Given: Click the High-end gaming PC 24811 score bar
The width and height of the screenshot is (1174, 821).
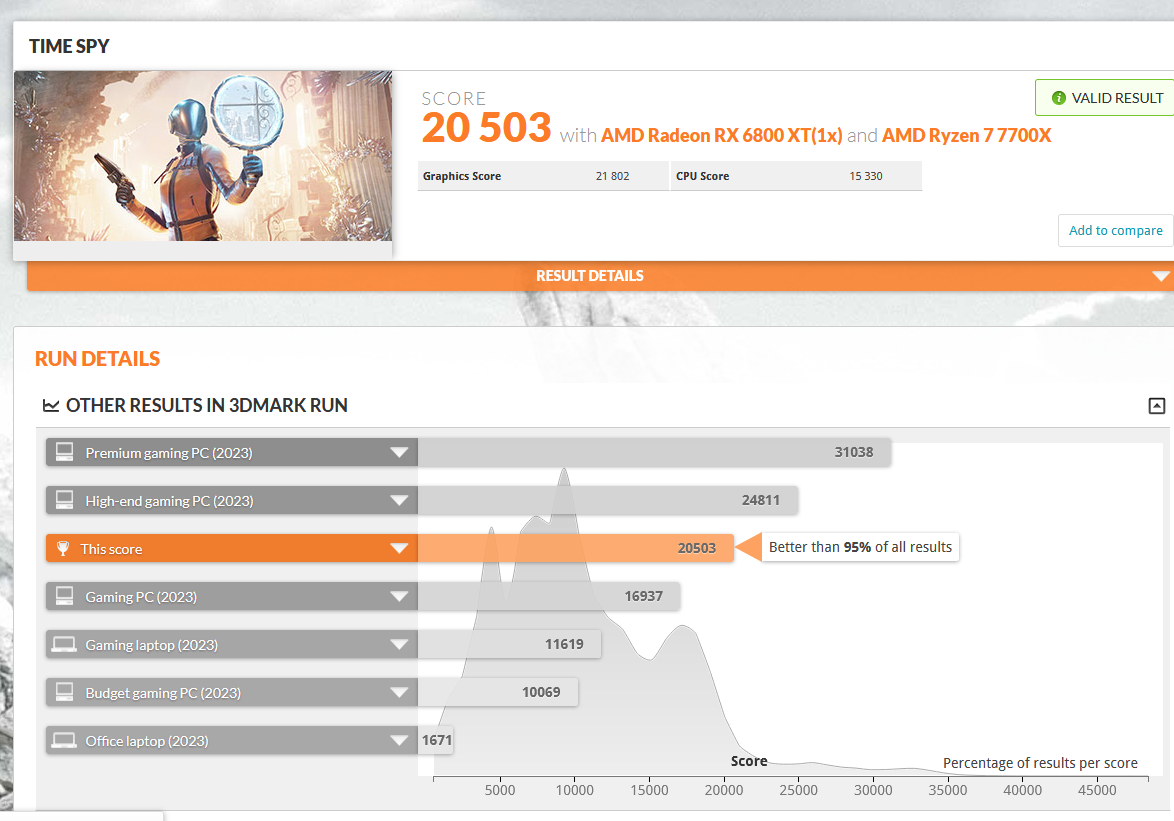Looking at the screenshot, I should coord(608,500).
